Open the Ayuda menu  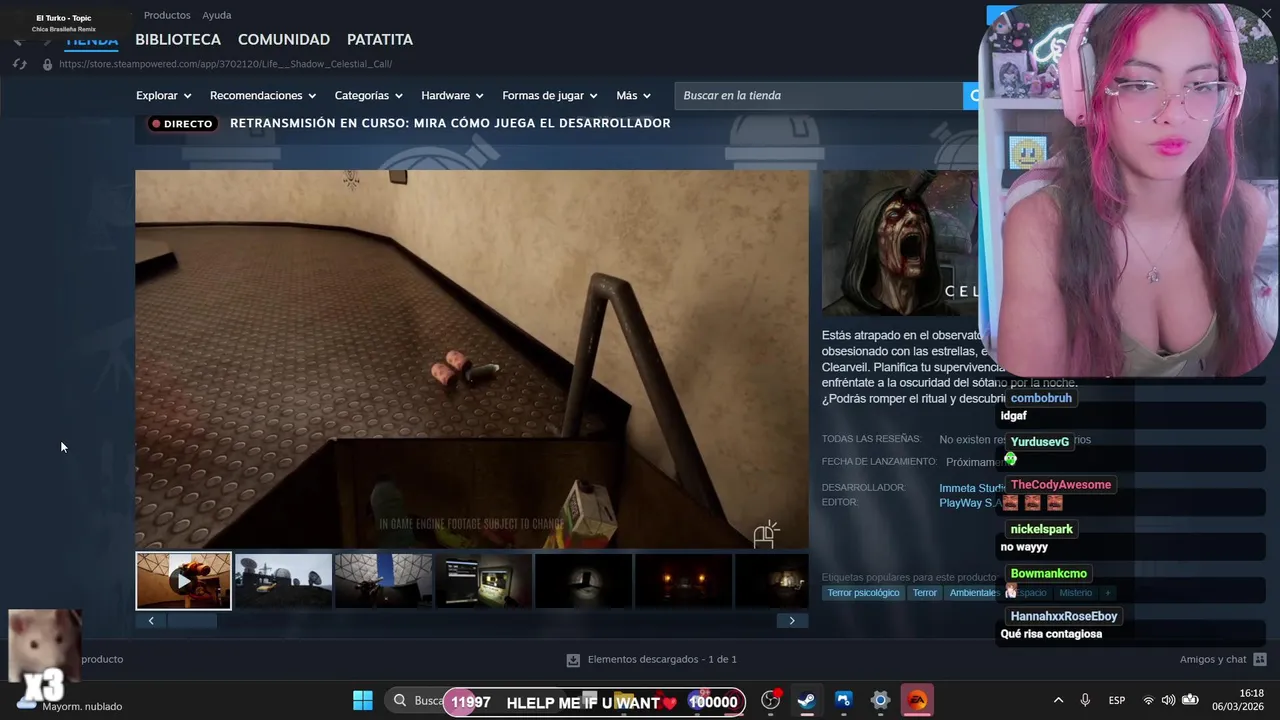(217, 15)
